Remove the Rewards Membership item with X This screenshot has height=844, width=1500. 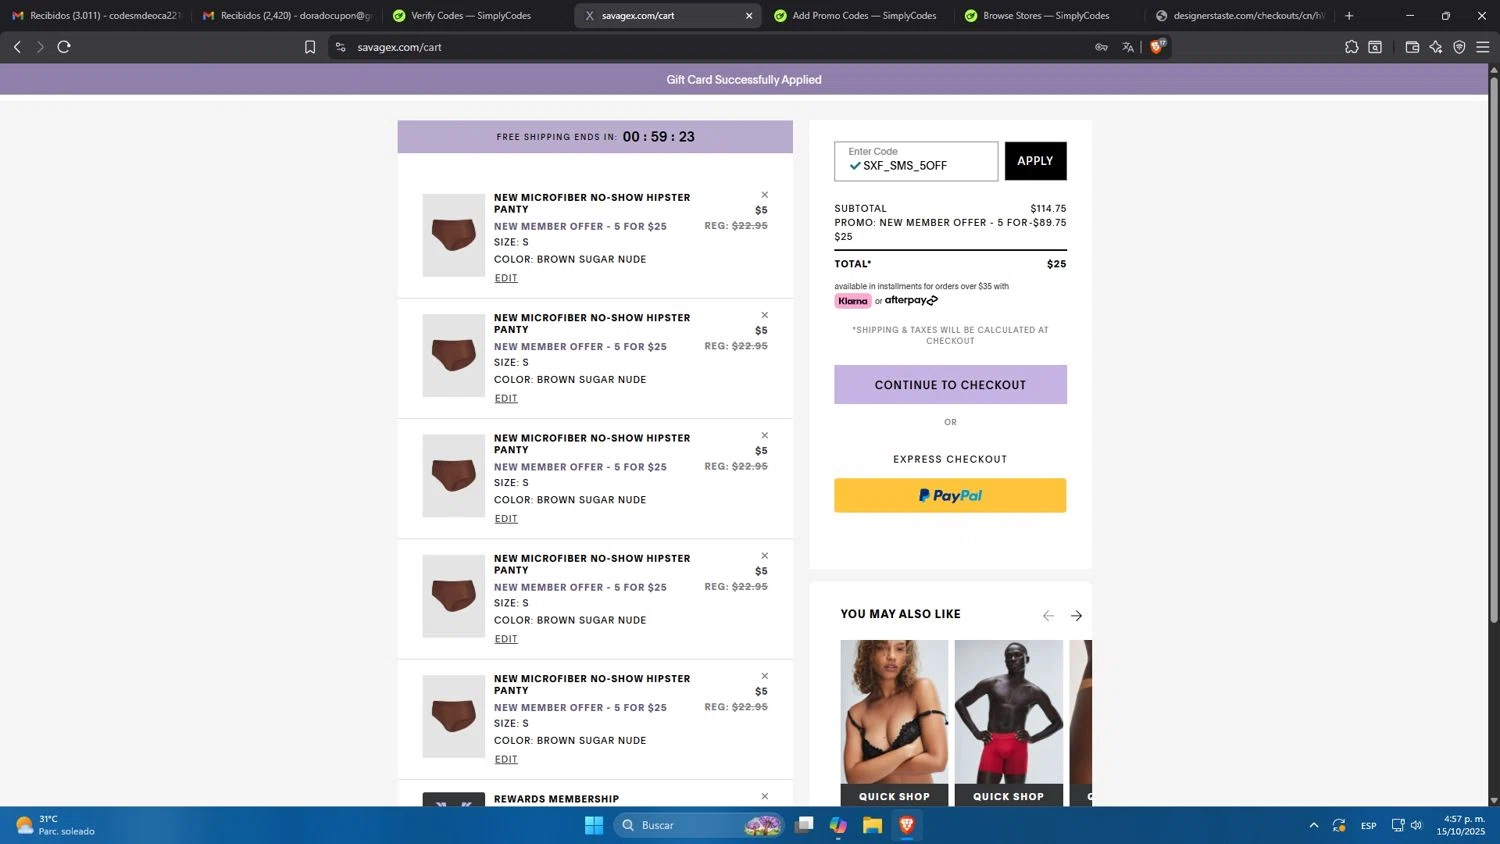tap(765, 797)
